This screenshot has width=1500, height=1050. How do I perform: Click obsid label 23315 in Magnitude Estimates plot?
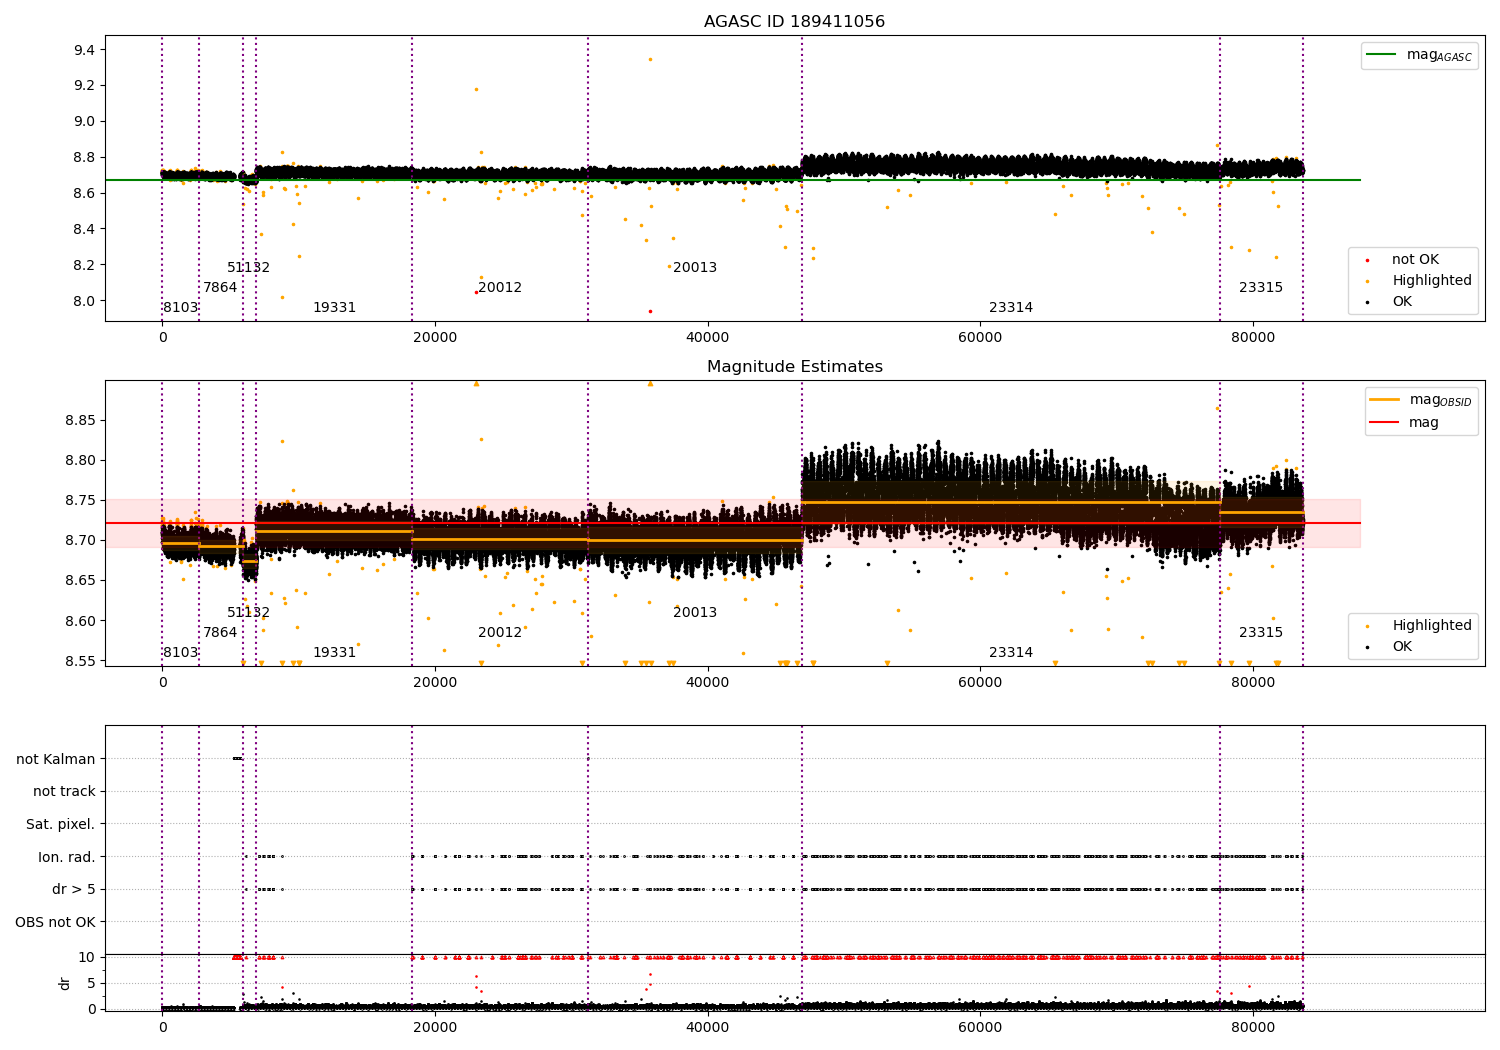click(1261, 633)
